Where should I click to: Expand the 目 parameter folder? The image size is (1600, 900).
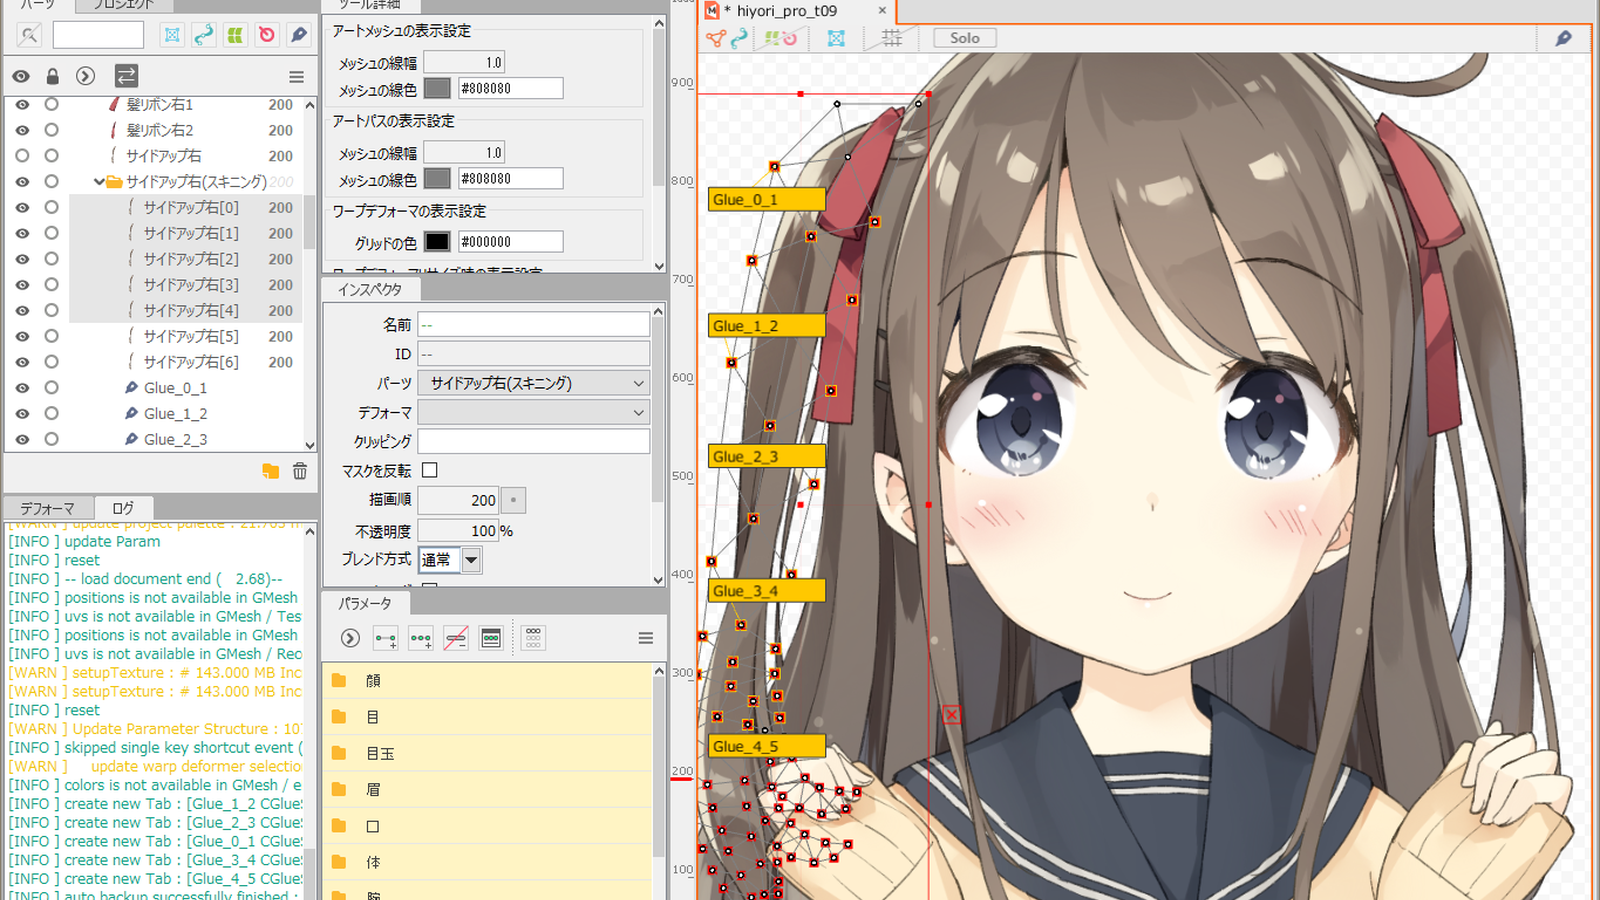point(339,717)
